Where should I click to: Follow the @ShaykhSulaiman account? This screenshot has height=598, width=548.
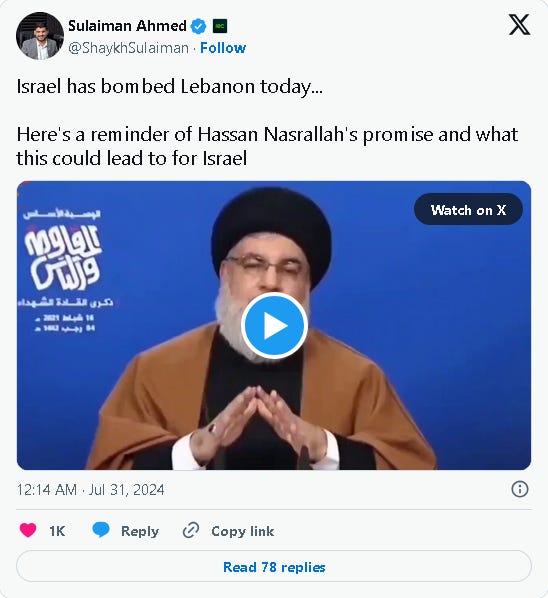tap(223, 48)
